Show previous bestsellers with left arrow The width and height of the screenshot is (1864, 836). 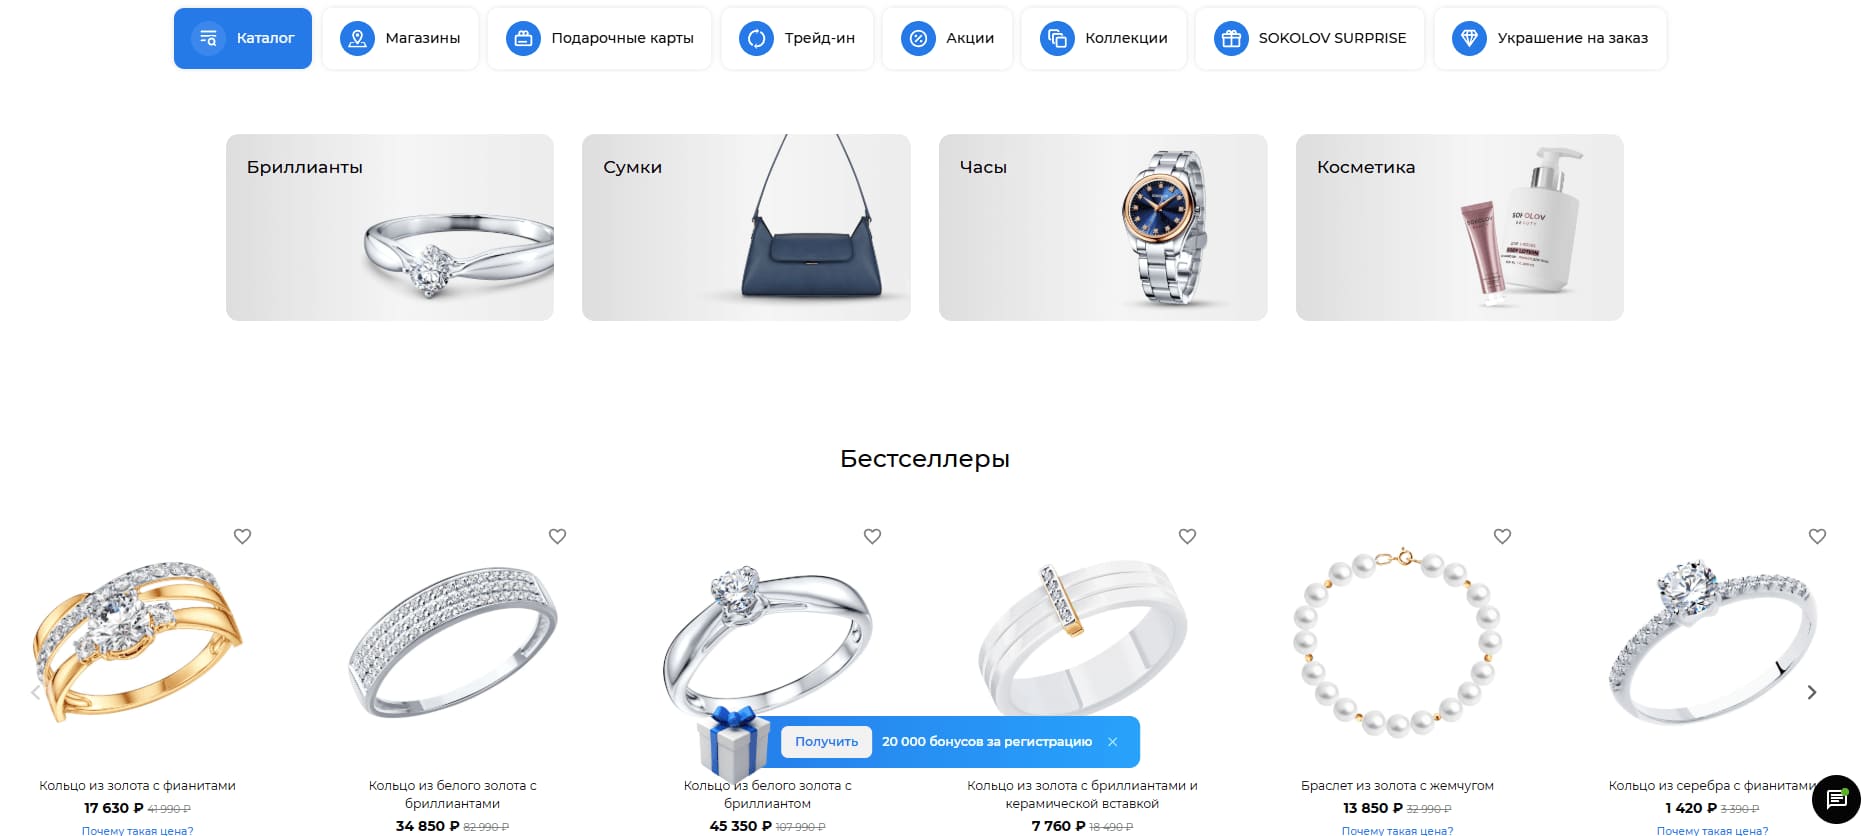pos(36,692)
